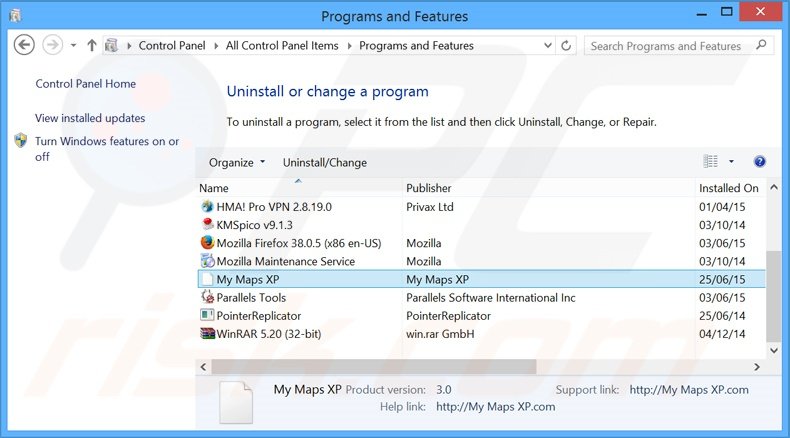Image resolution: width=790 pixels, height=438 pixels.
Task: Maximize the Programs and Features window
Action: 727,12
